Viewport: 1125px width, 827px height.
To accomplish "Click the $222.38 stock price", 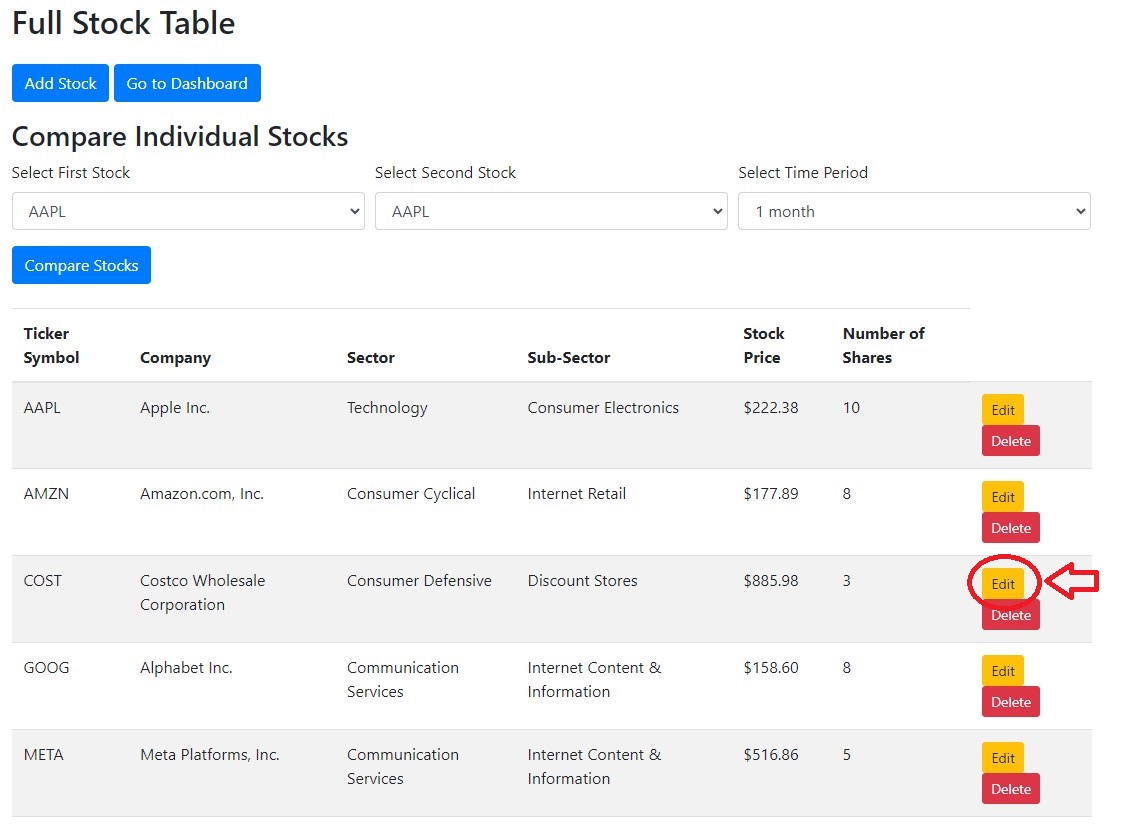I will (x=771, y=407).
